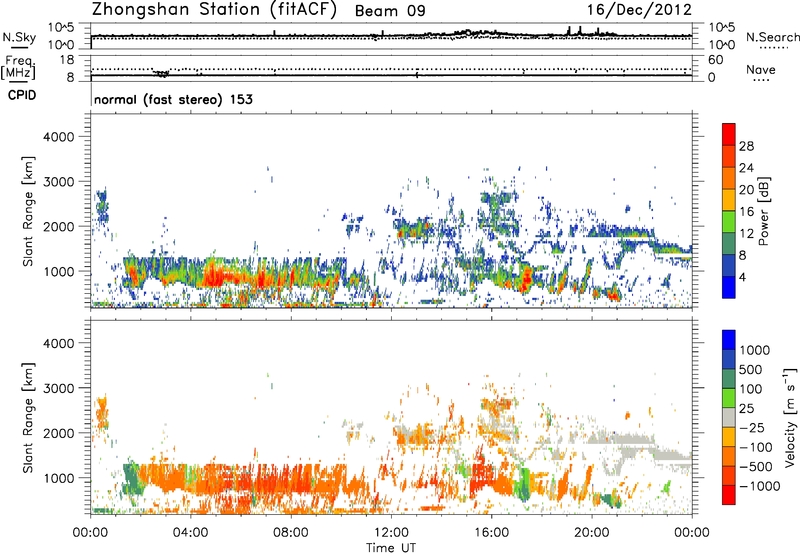Click the '3000' tick label on the power panel
This screenshot has width=800, height=554.
[x=58, y=182]
